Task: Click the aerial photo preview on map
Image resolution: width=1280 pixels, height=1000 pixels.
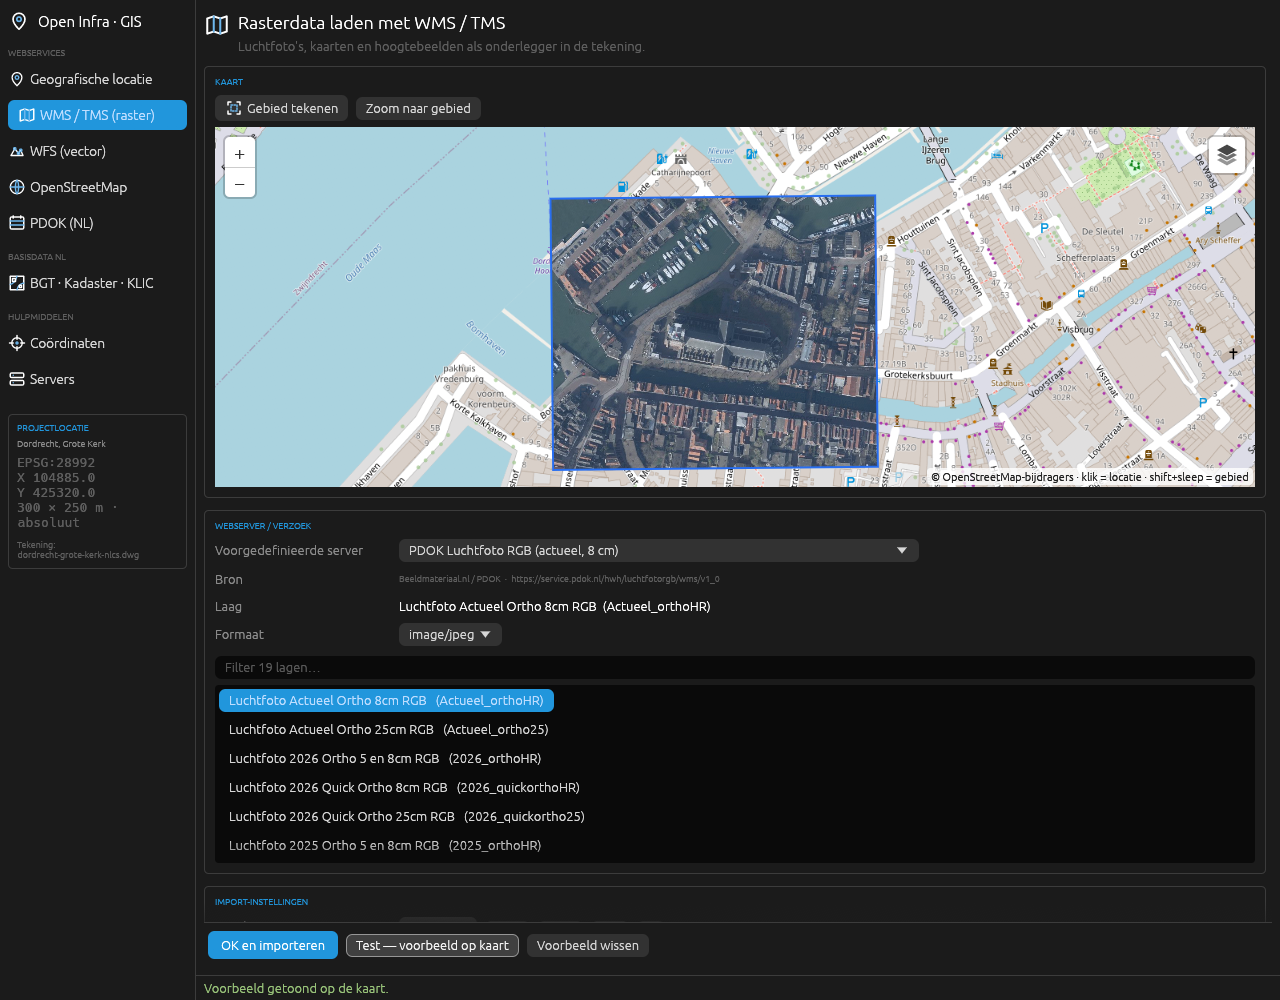Action: tap(714, 332)
